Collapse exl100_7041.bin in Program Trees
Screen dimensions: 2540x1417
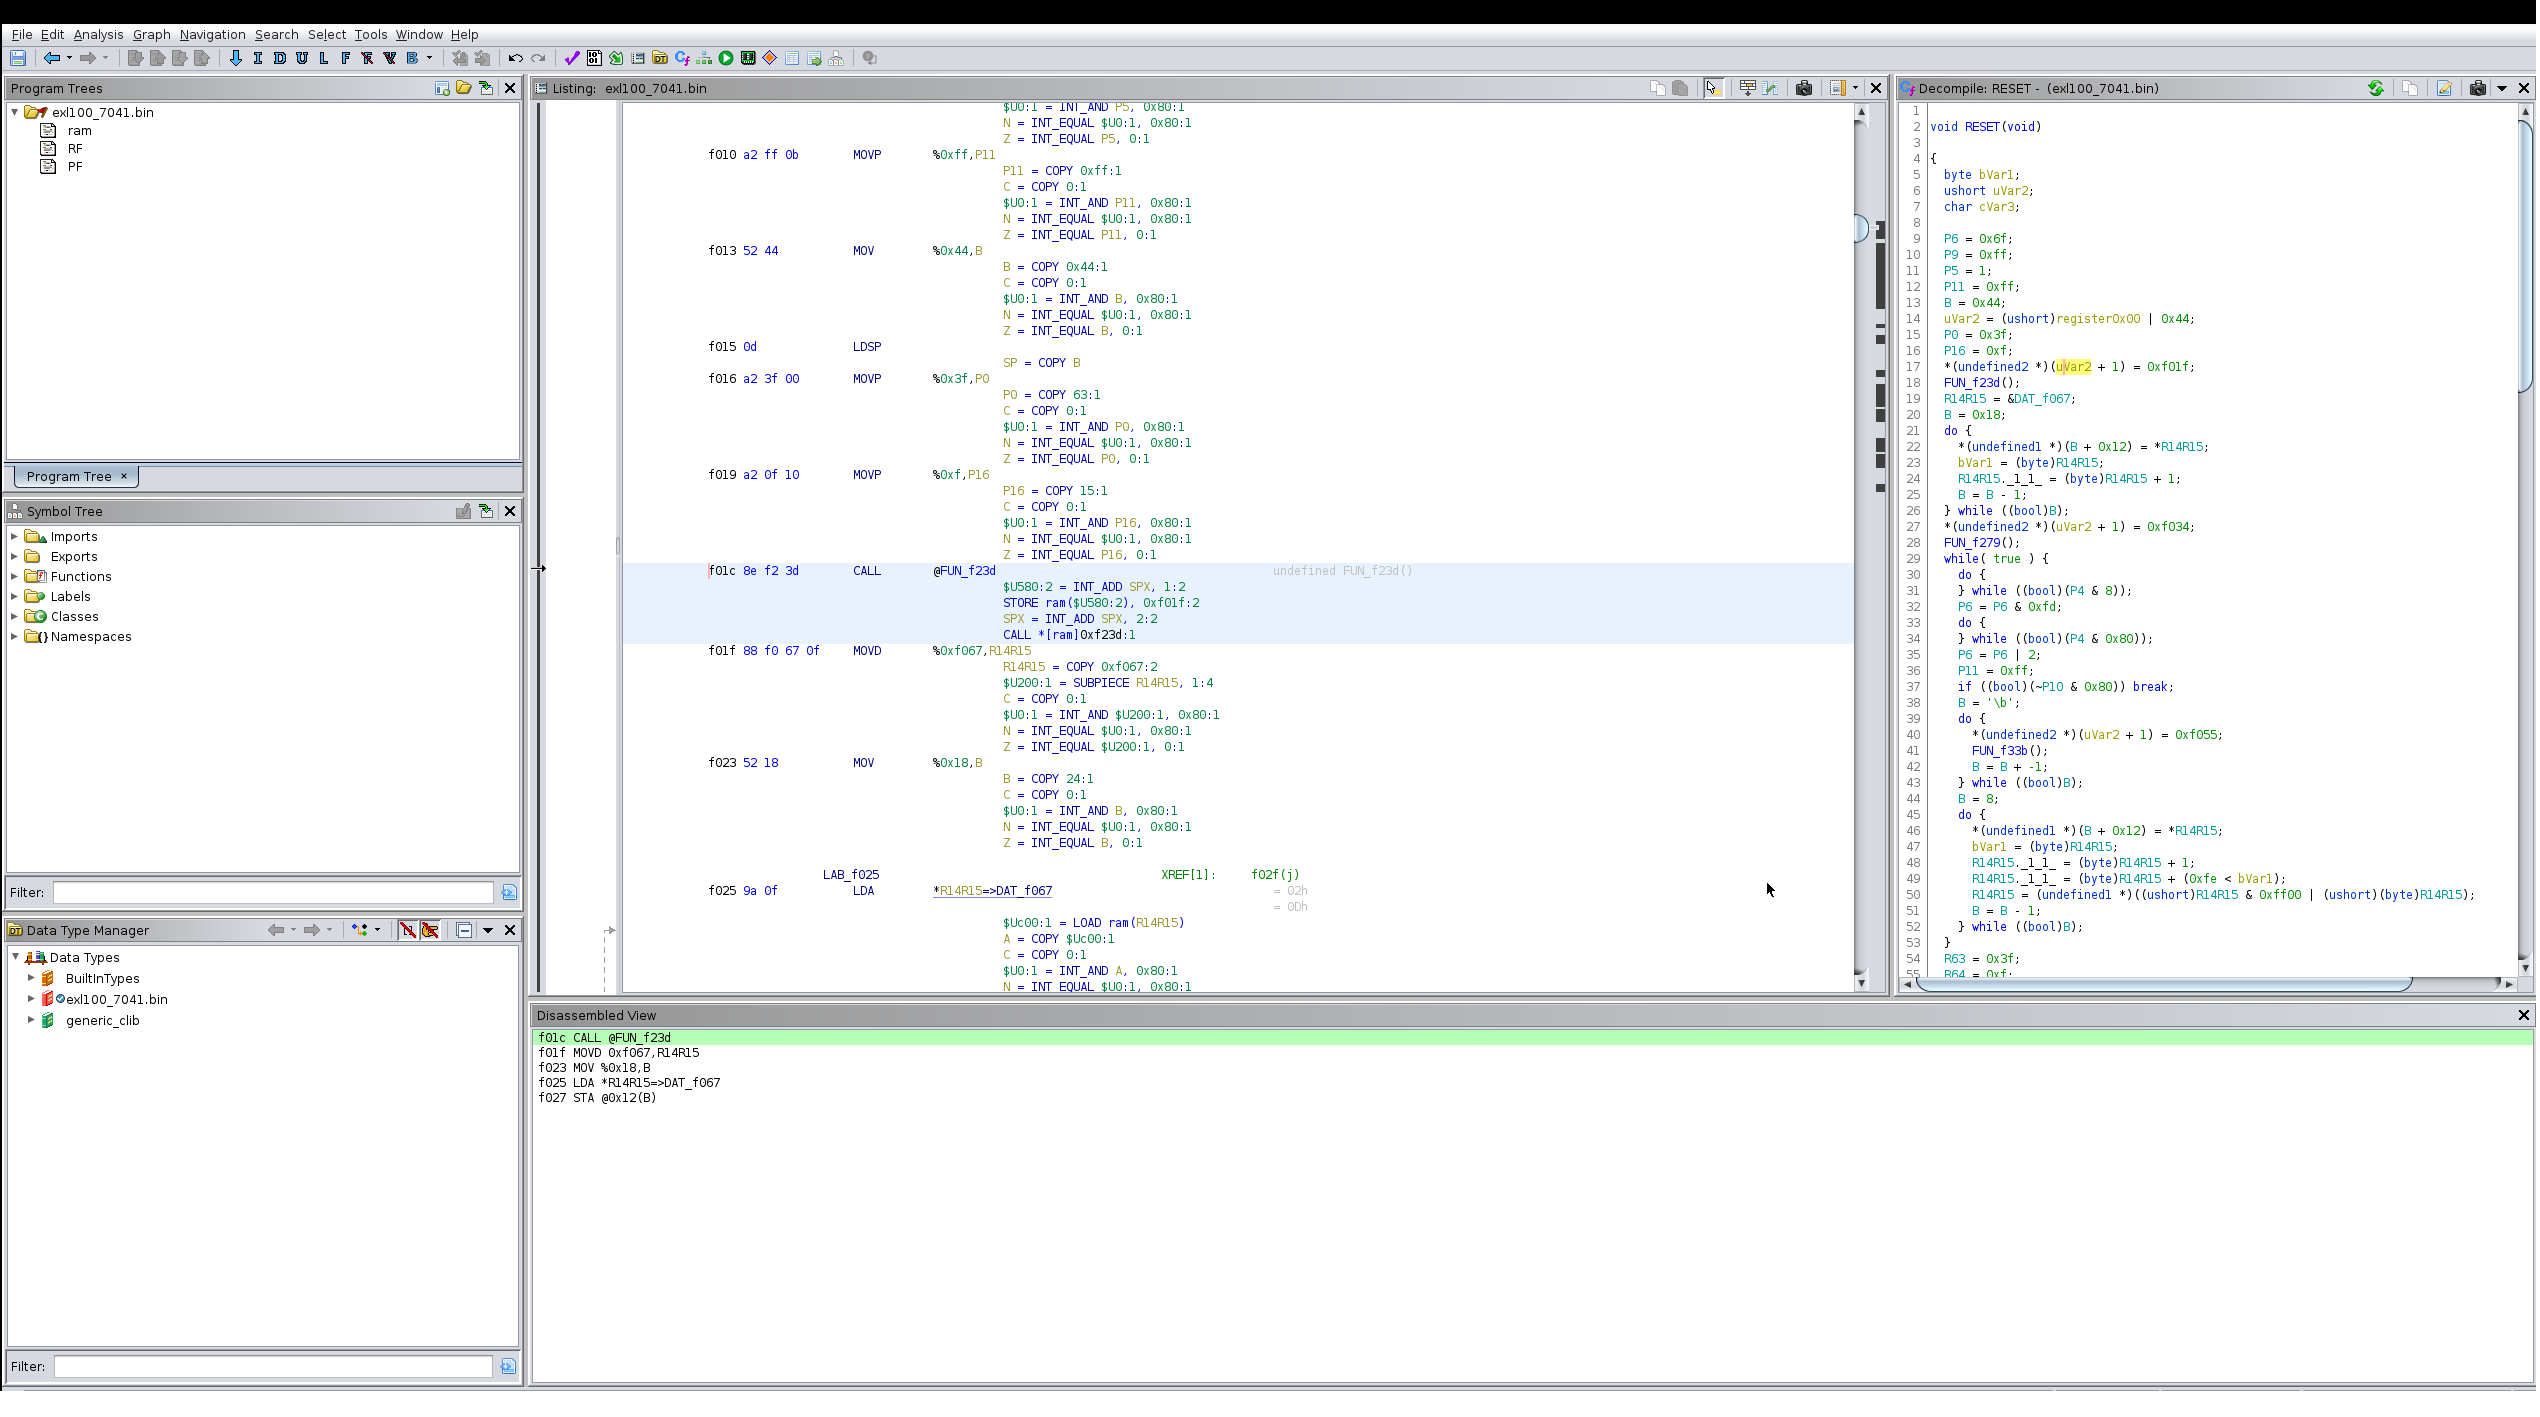(x=15, y=112)
